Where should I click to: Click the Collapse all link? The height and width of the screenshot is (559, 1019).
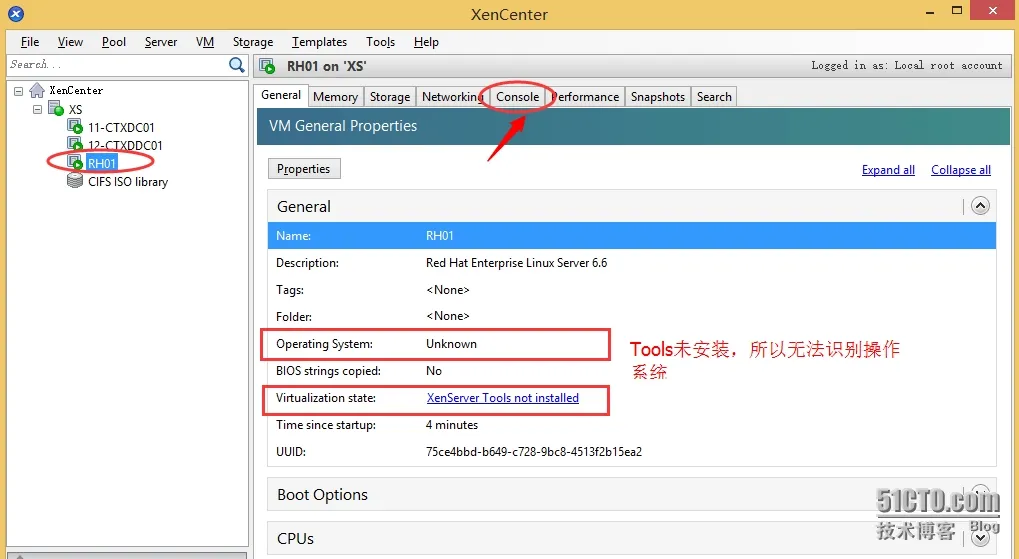point(961,170)
